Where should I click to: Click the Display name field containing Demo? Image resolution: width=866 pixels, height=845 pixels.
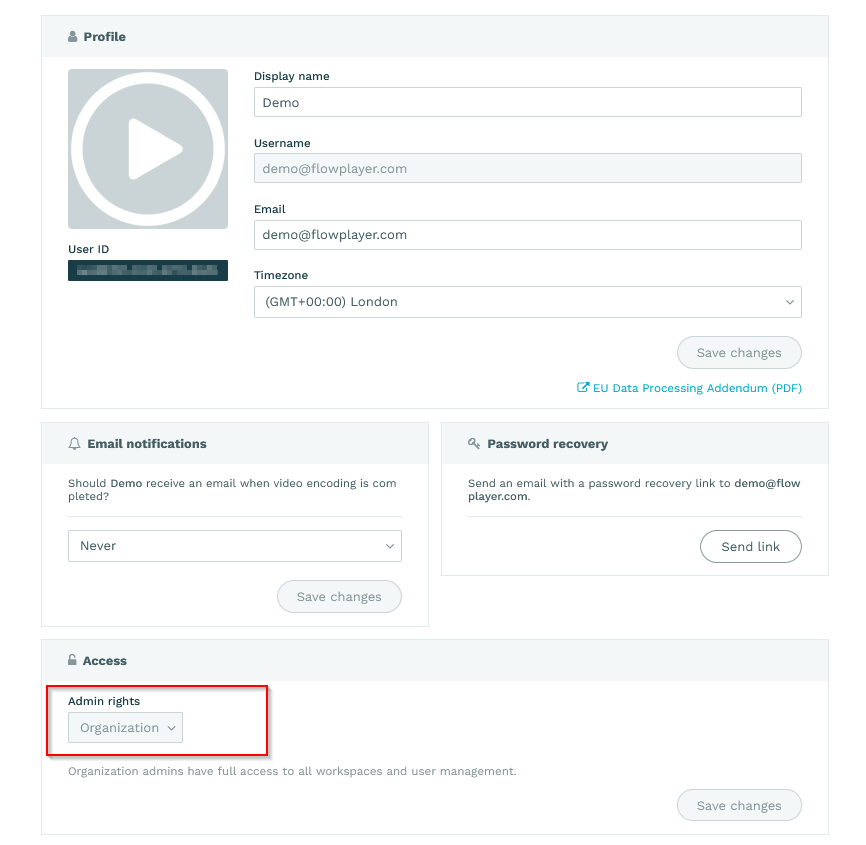click(x=527, y=102)
